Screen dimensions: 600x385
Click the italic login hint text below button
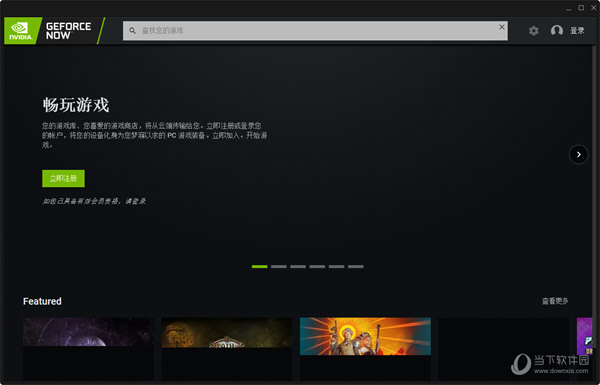coord(94,201)
